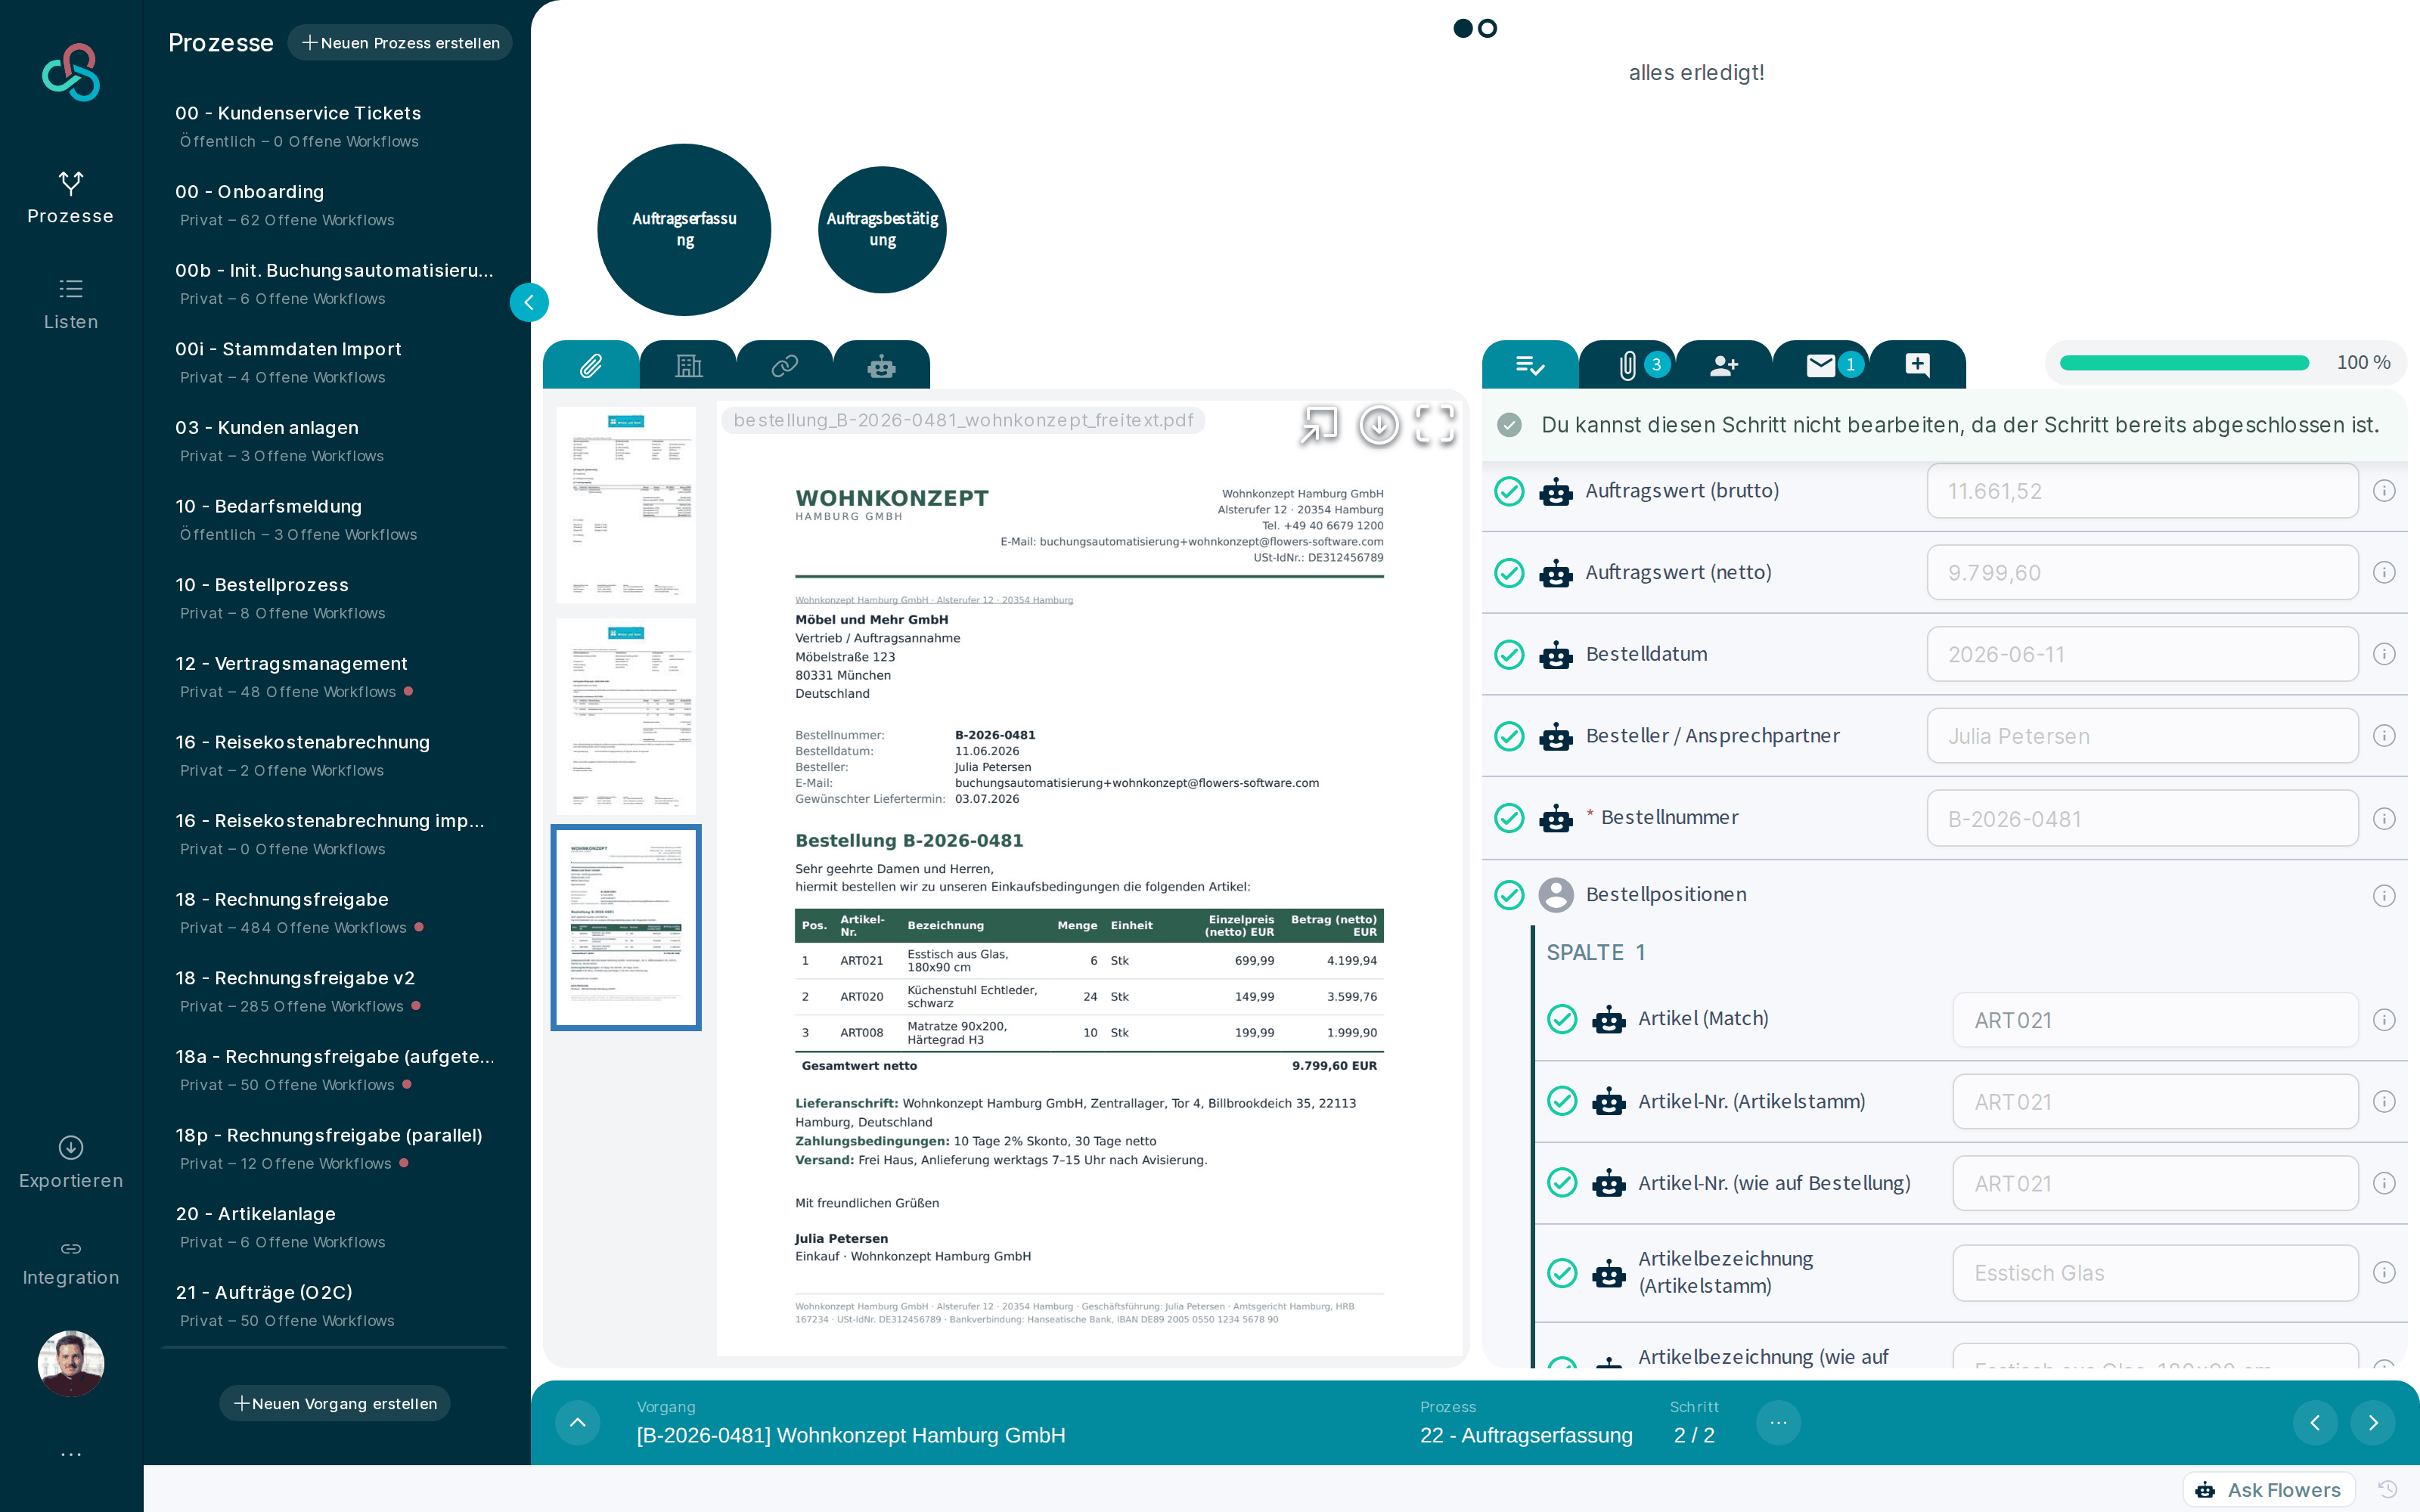Toggle check status of Bestelldatum
The image size is (2420, 1512).
(x=1509, y=655)
